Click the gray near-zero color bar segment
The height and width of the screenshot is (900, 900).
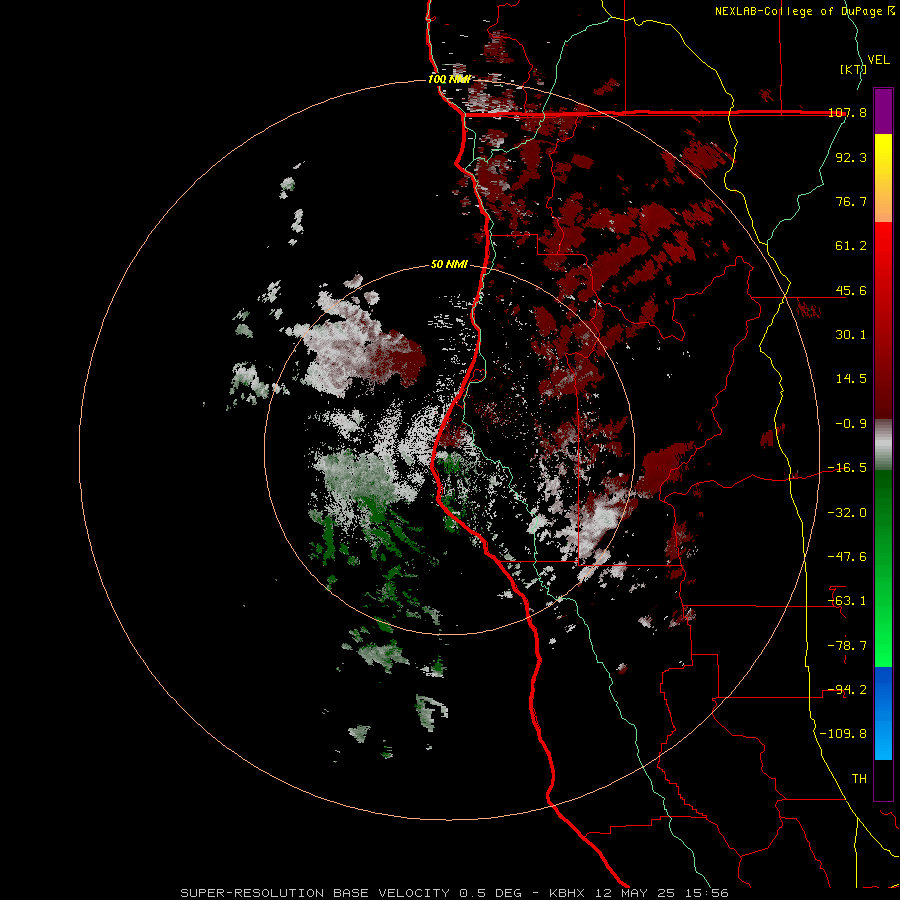point(883,445)
